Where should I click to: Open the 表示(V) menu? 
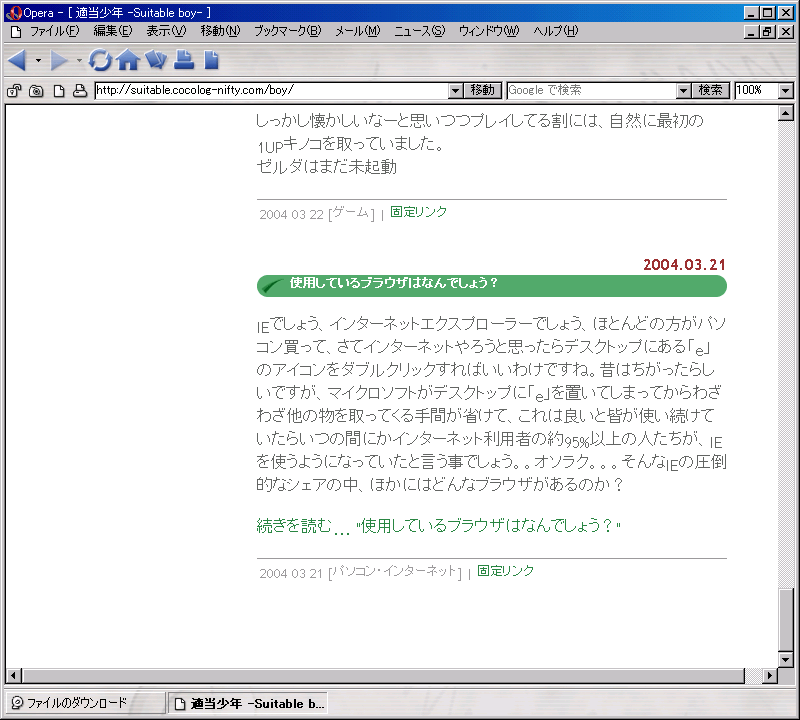pyautogui.click(x=166, y=31)
